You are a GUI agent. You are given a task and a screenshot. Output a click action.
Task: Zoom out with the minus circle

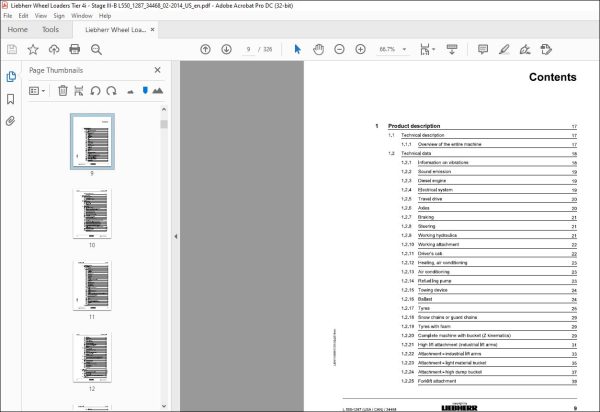tap(339, 49)
